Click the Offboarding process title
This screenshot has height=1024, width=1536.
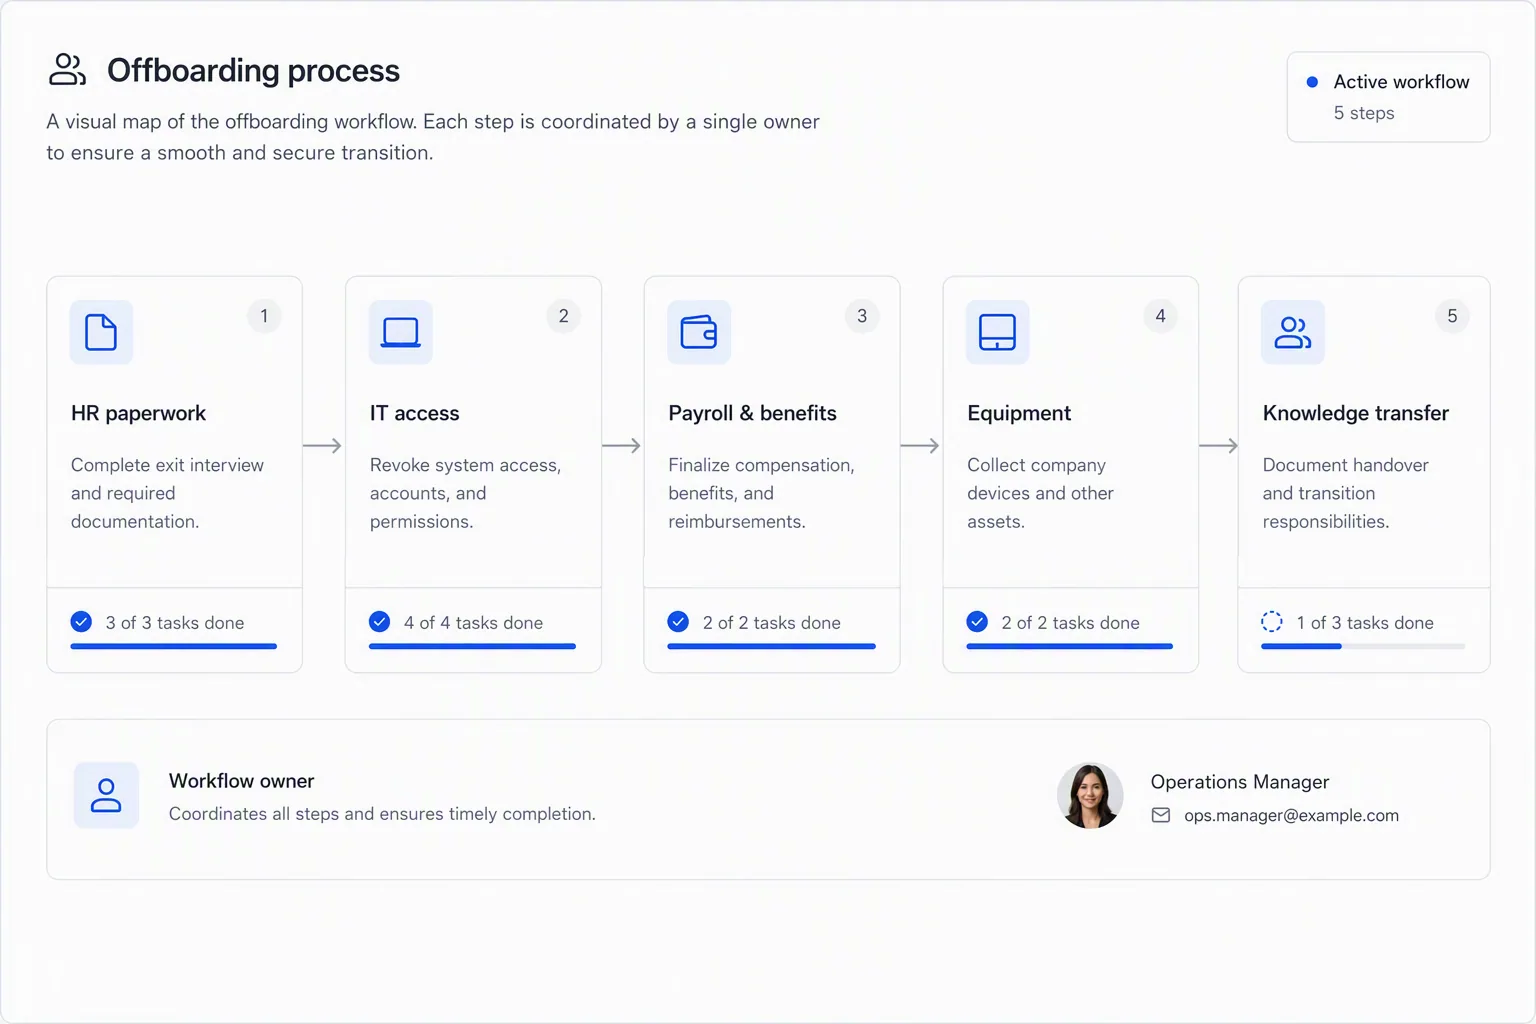pos(253,70)
